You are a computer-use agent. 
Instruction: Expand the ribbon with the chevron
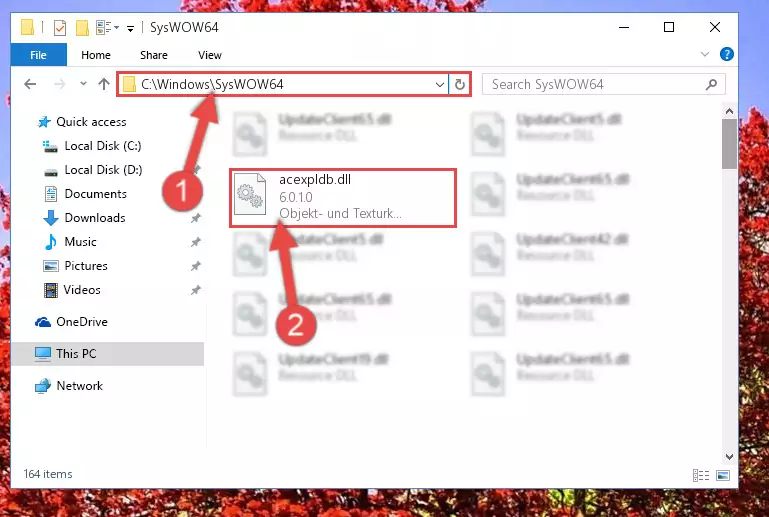(705, 54)
